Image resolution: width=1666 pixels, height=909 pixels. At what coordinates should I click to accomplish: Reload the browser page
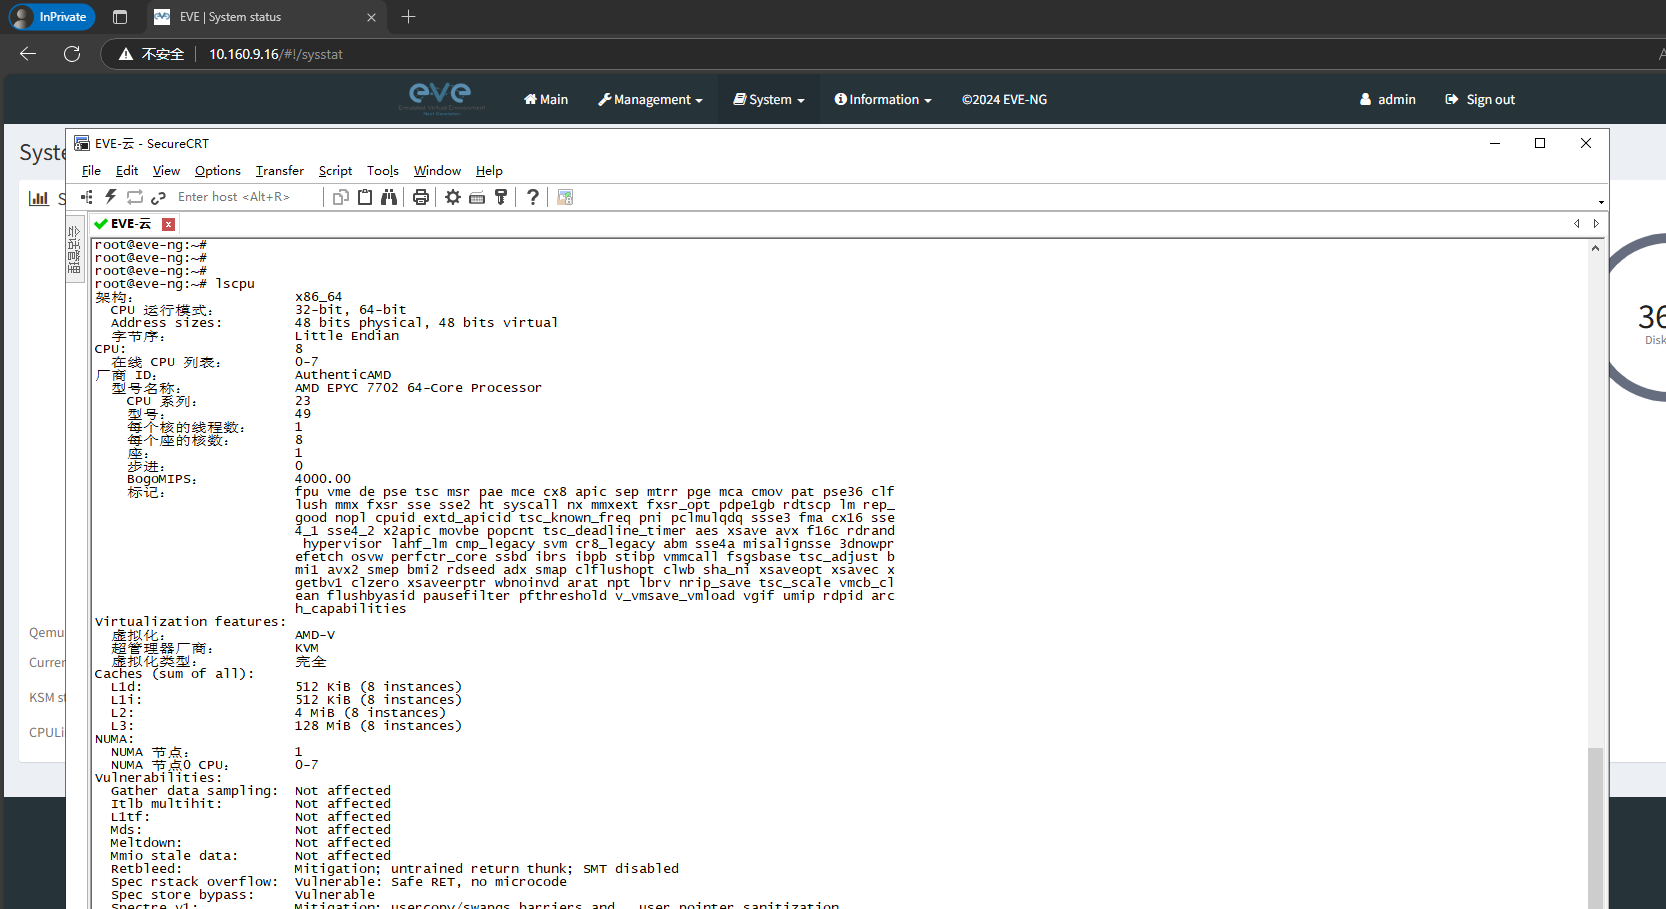coord(72,54)
